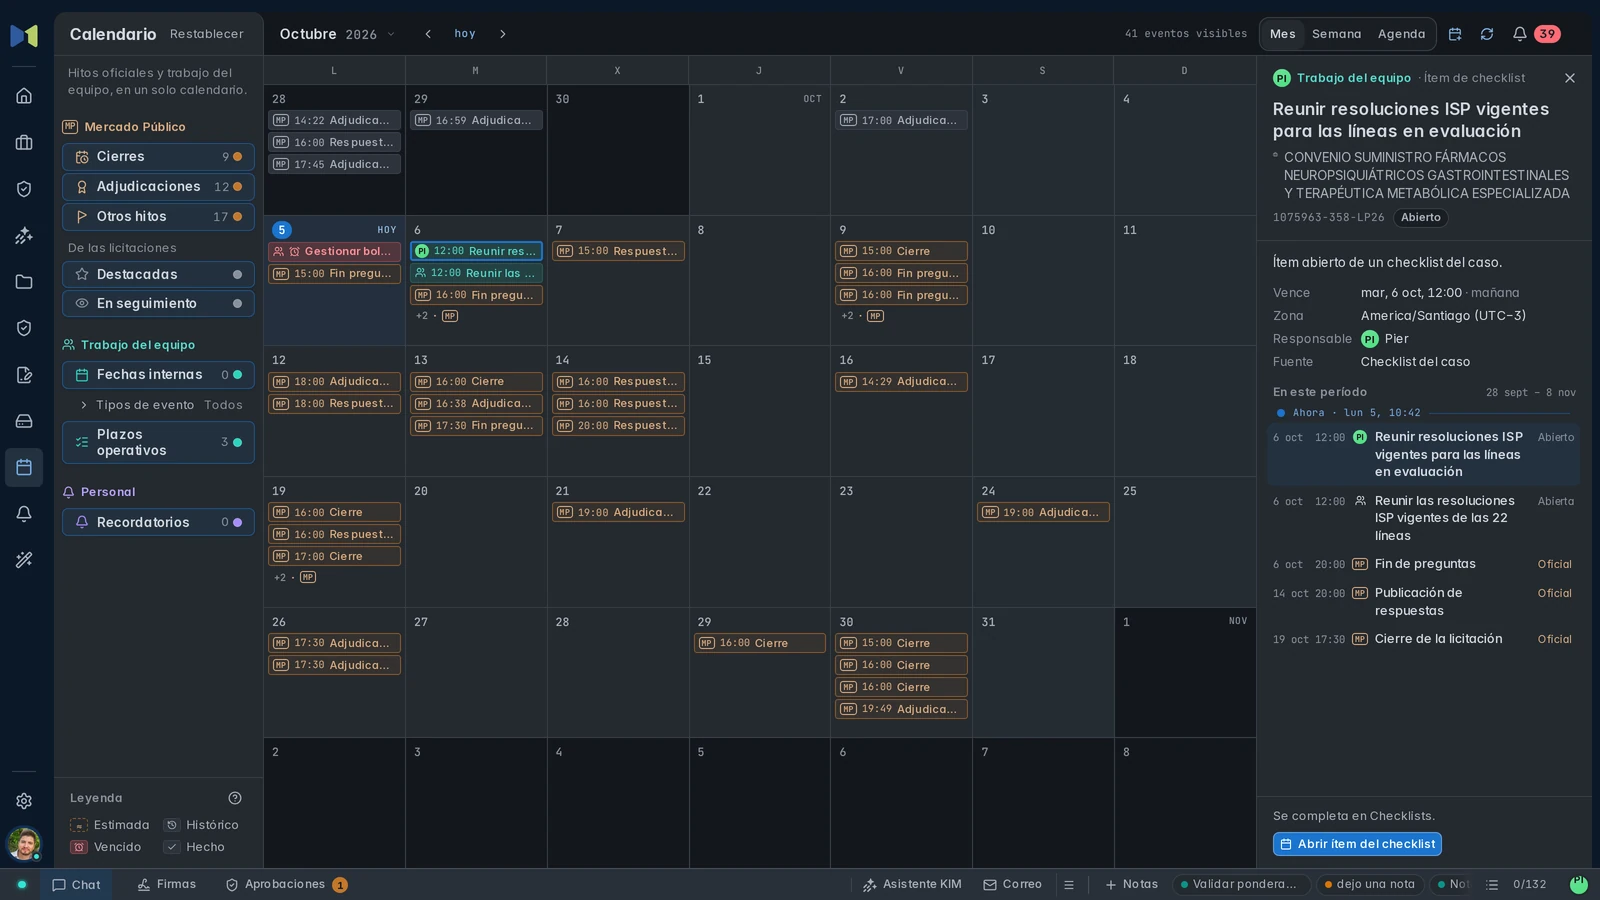The image size is (1600, 900).
Task: Open the briefcase icon in the left sidebar
Action: click(x=24, y=142)
